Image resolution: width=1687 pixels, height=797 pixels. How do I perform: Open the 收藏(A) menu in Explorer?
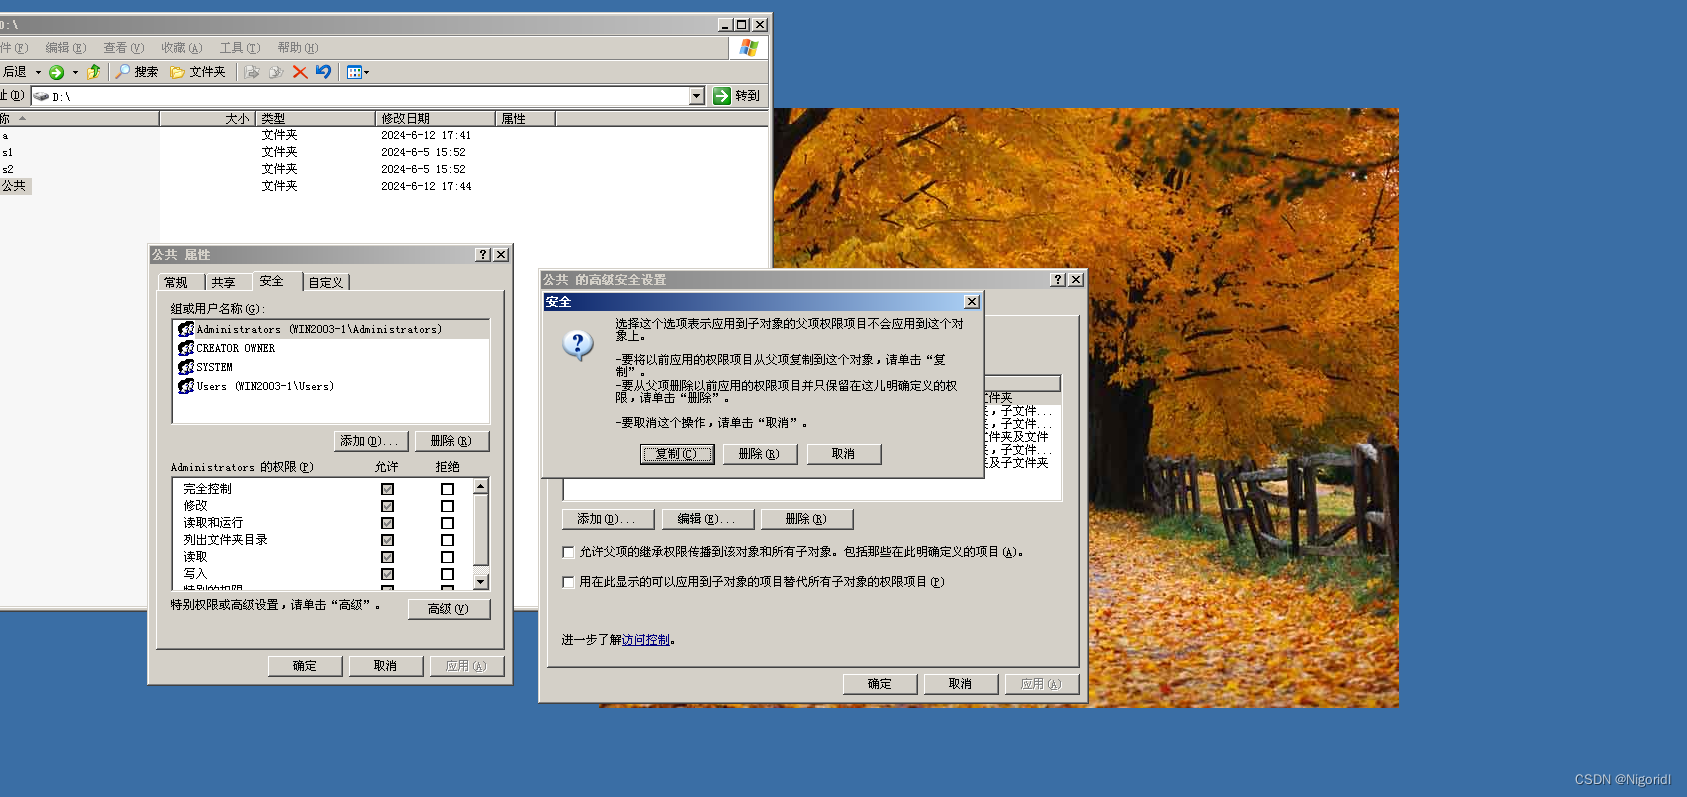[x=182, y=48]
